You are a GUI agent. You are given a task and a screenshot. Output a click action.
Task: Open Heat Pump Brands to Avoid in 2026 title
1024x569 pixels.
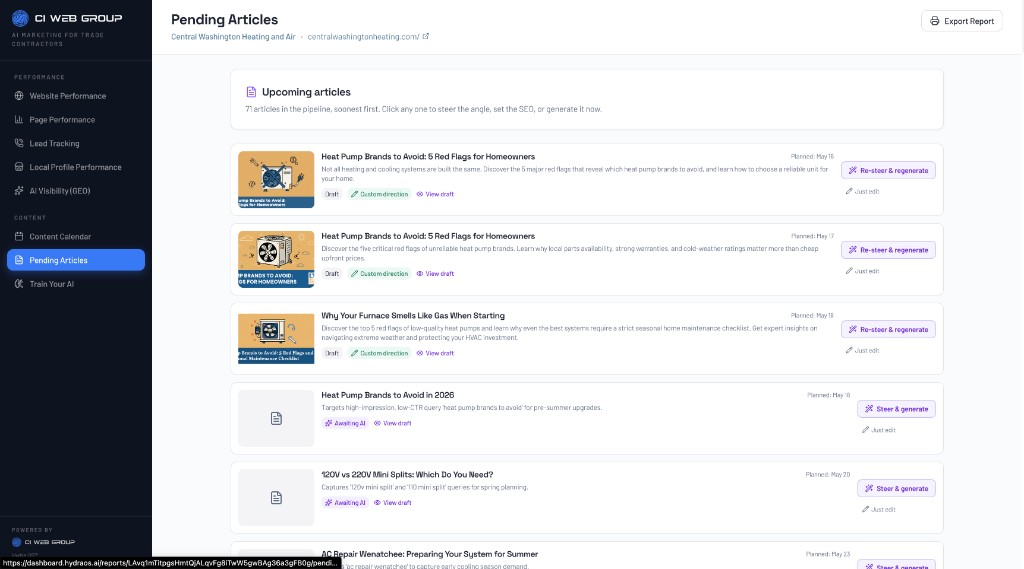click(x=387, y=395)
